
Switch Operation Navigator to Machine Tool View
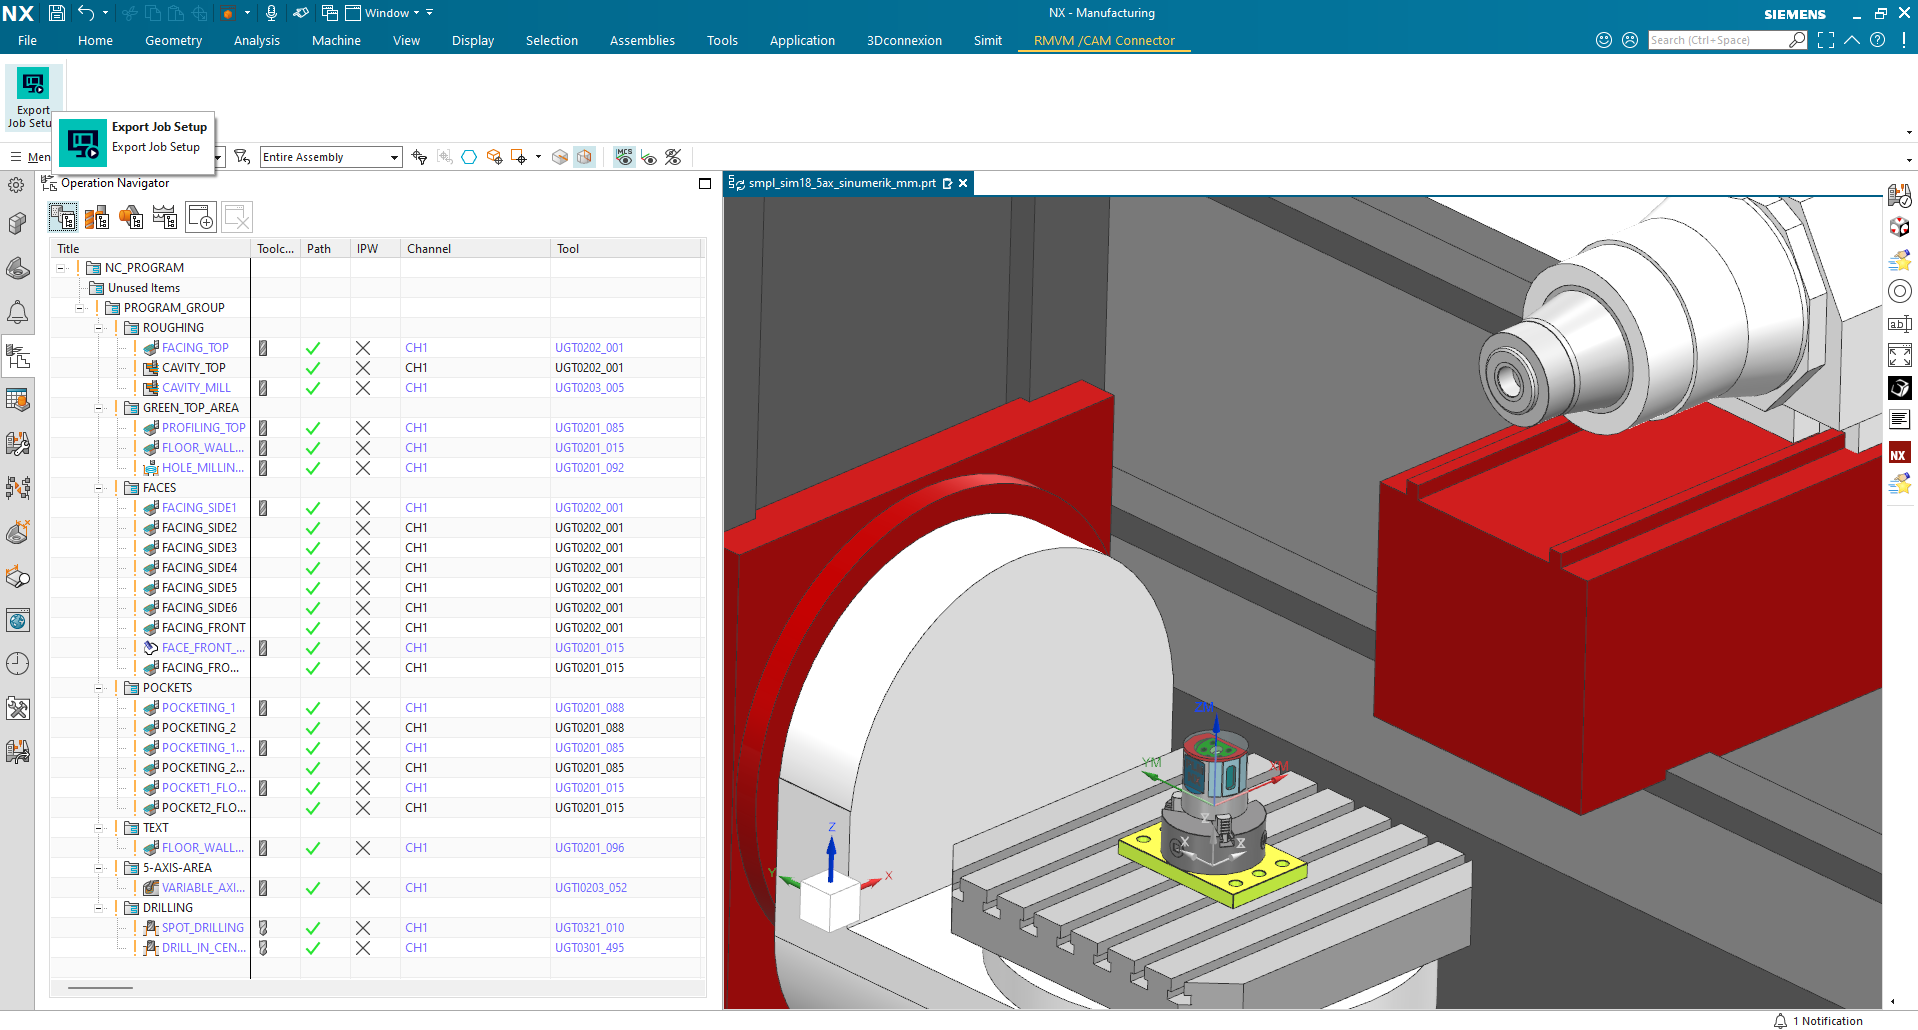pyautogui.click(x=97, y=217)
